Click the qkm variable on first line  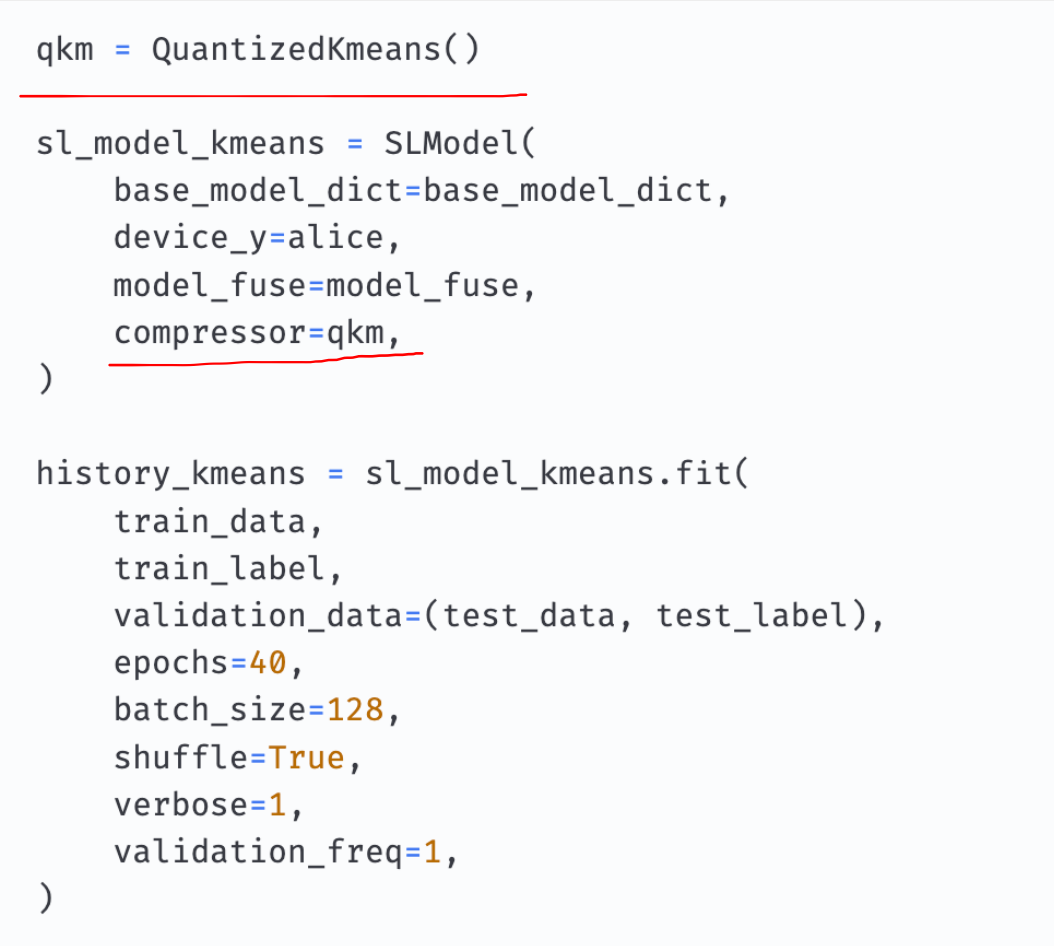point(65,50)
